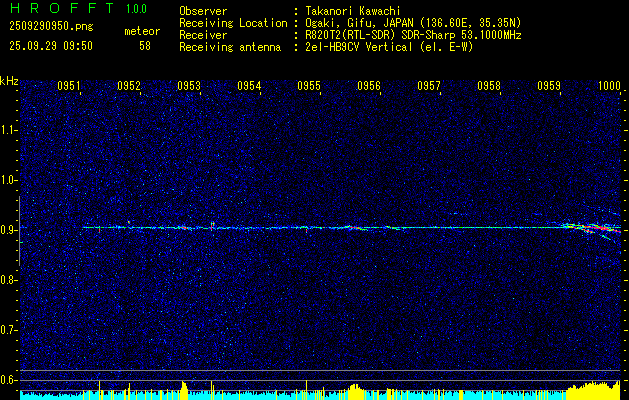Click the 0951 time marker

[x=69, y=85]
